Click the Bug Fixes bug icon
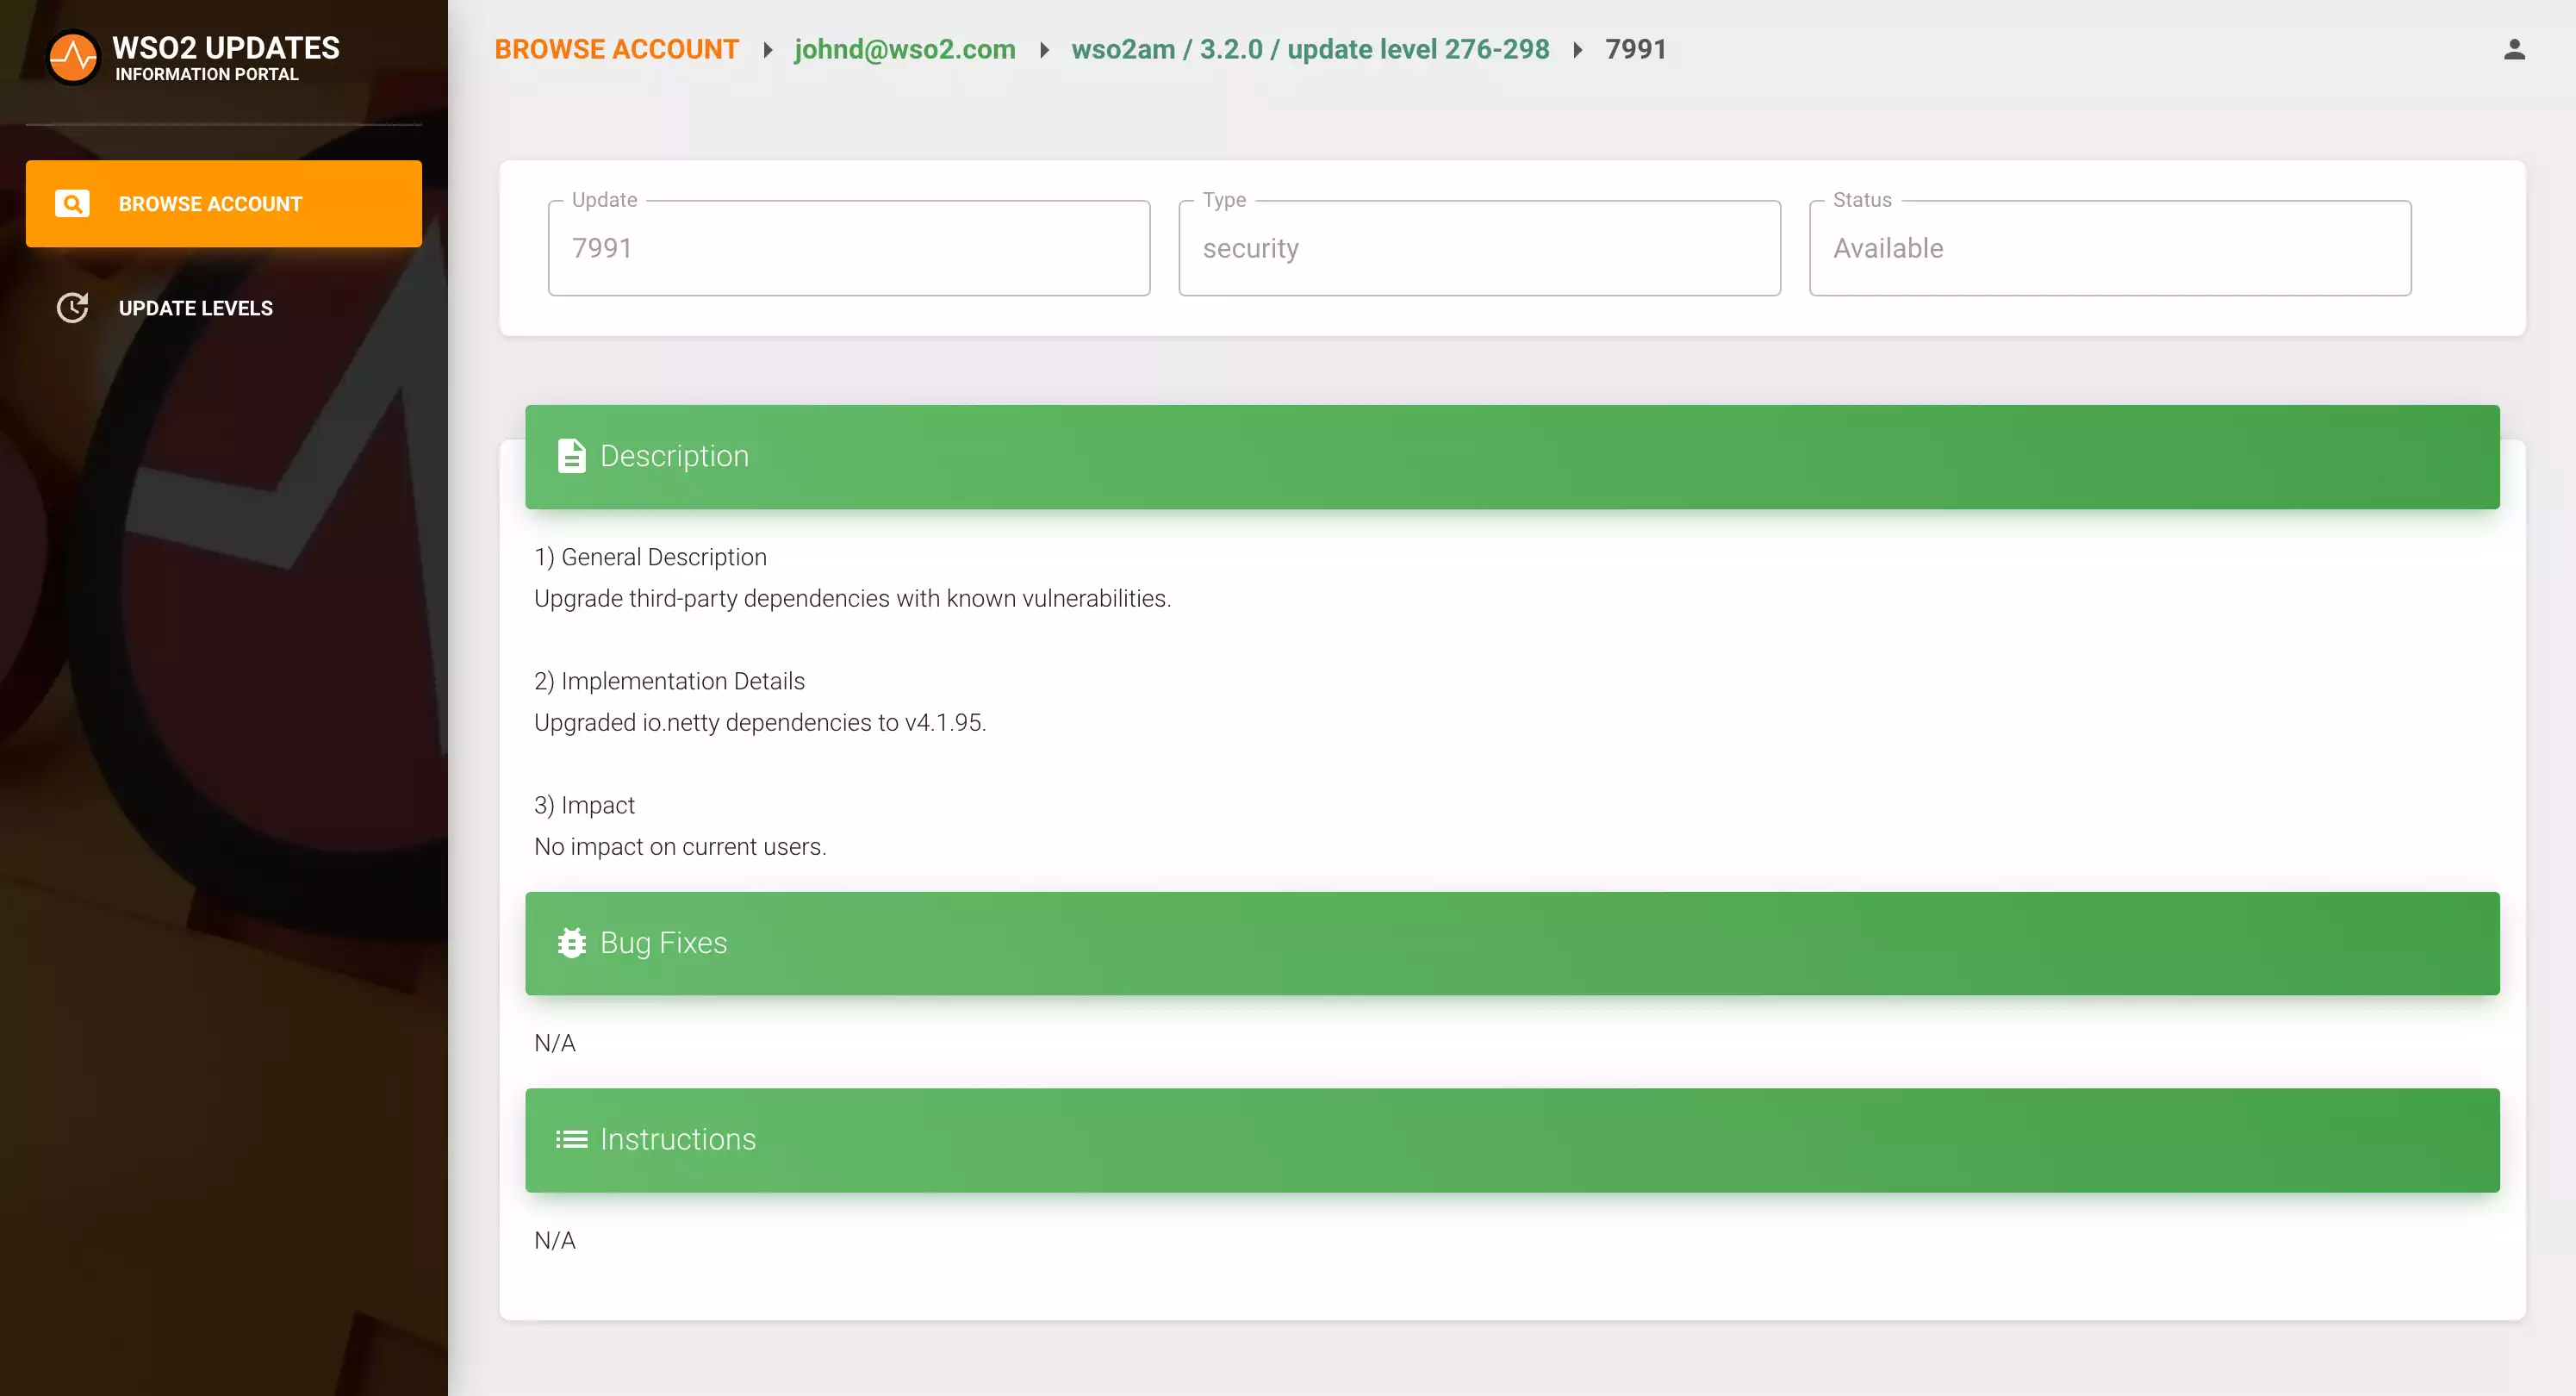This screenshot has width=2576, height=1396. point(571,943)
